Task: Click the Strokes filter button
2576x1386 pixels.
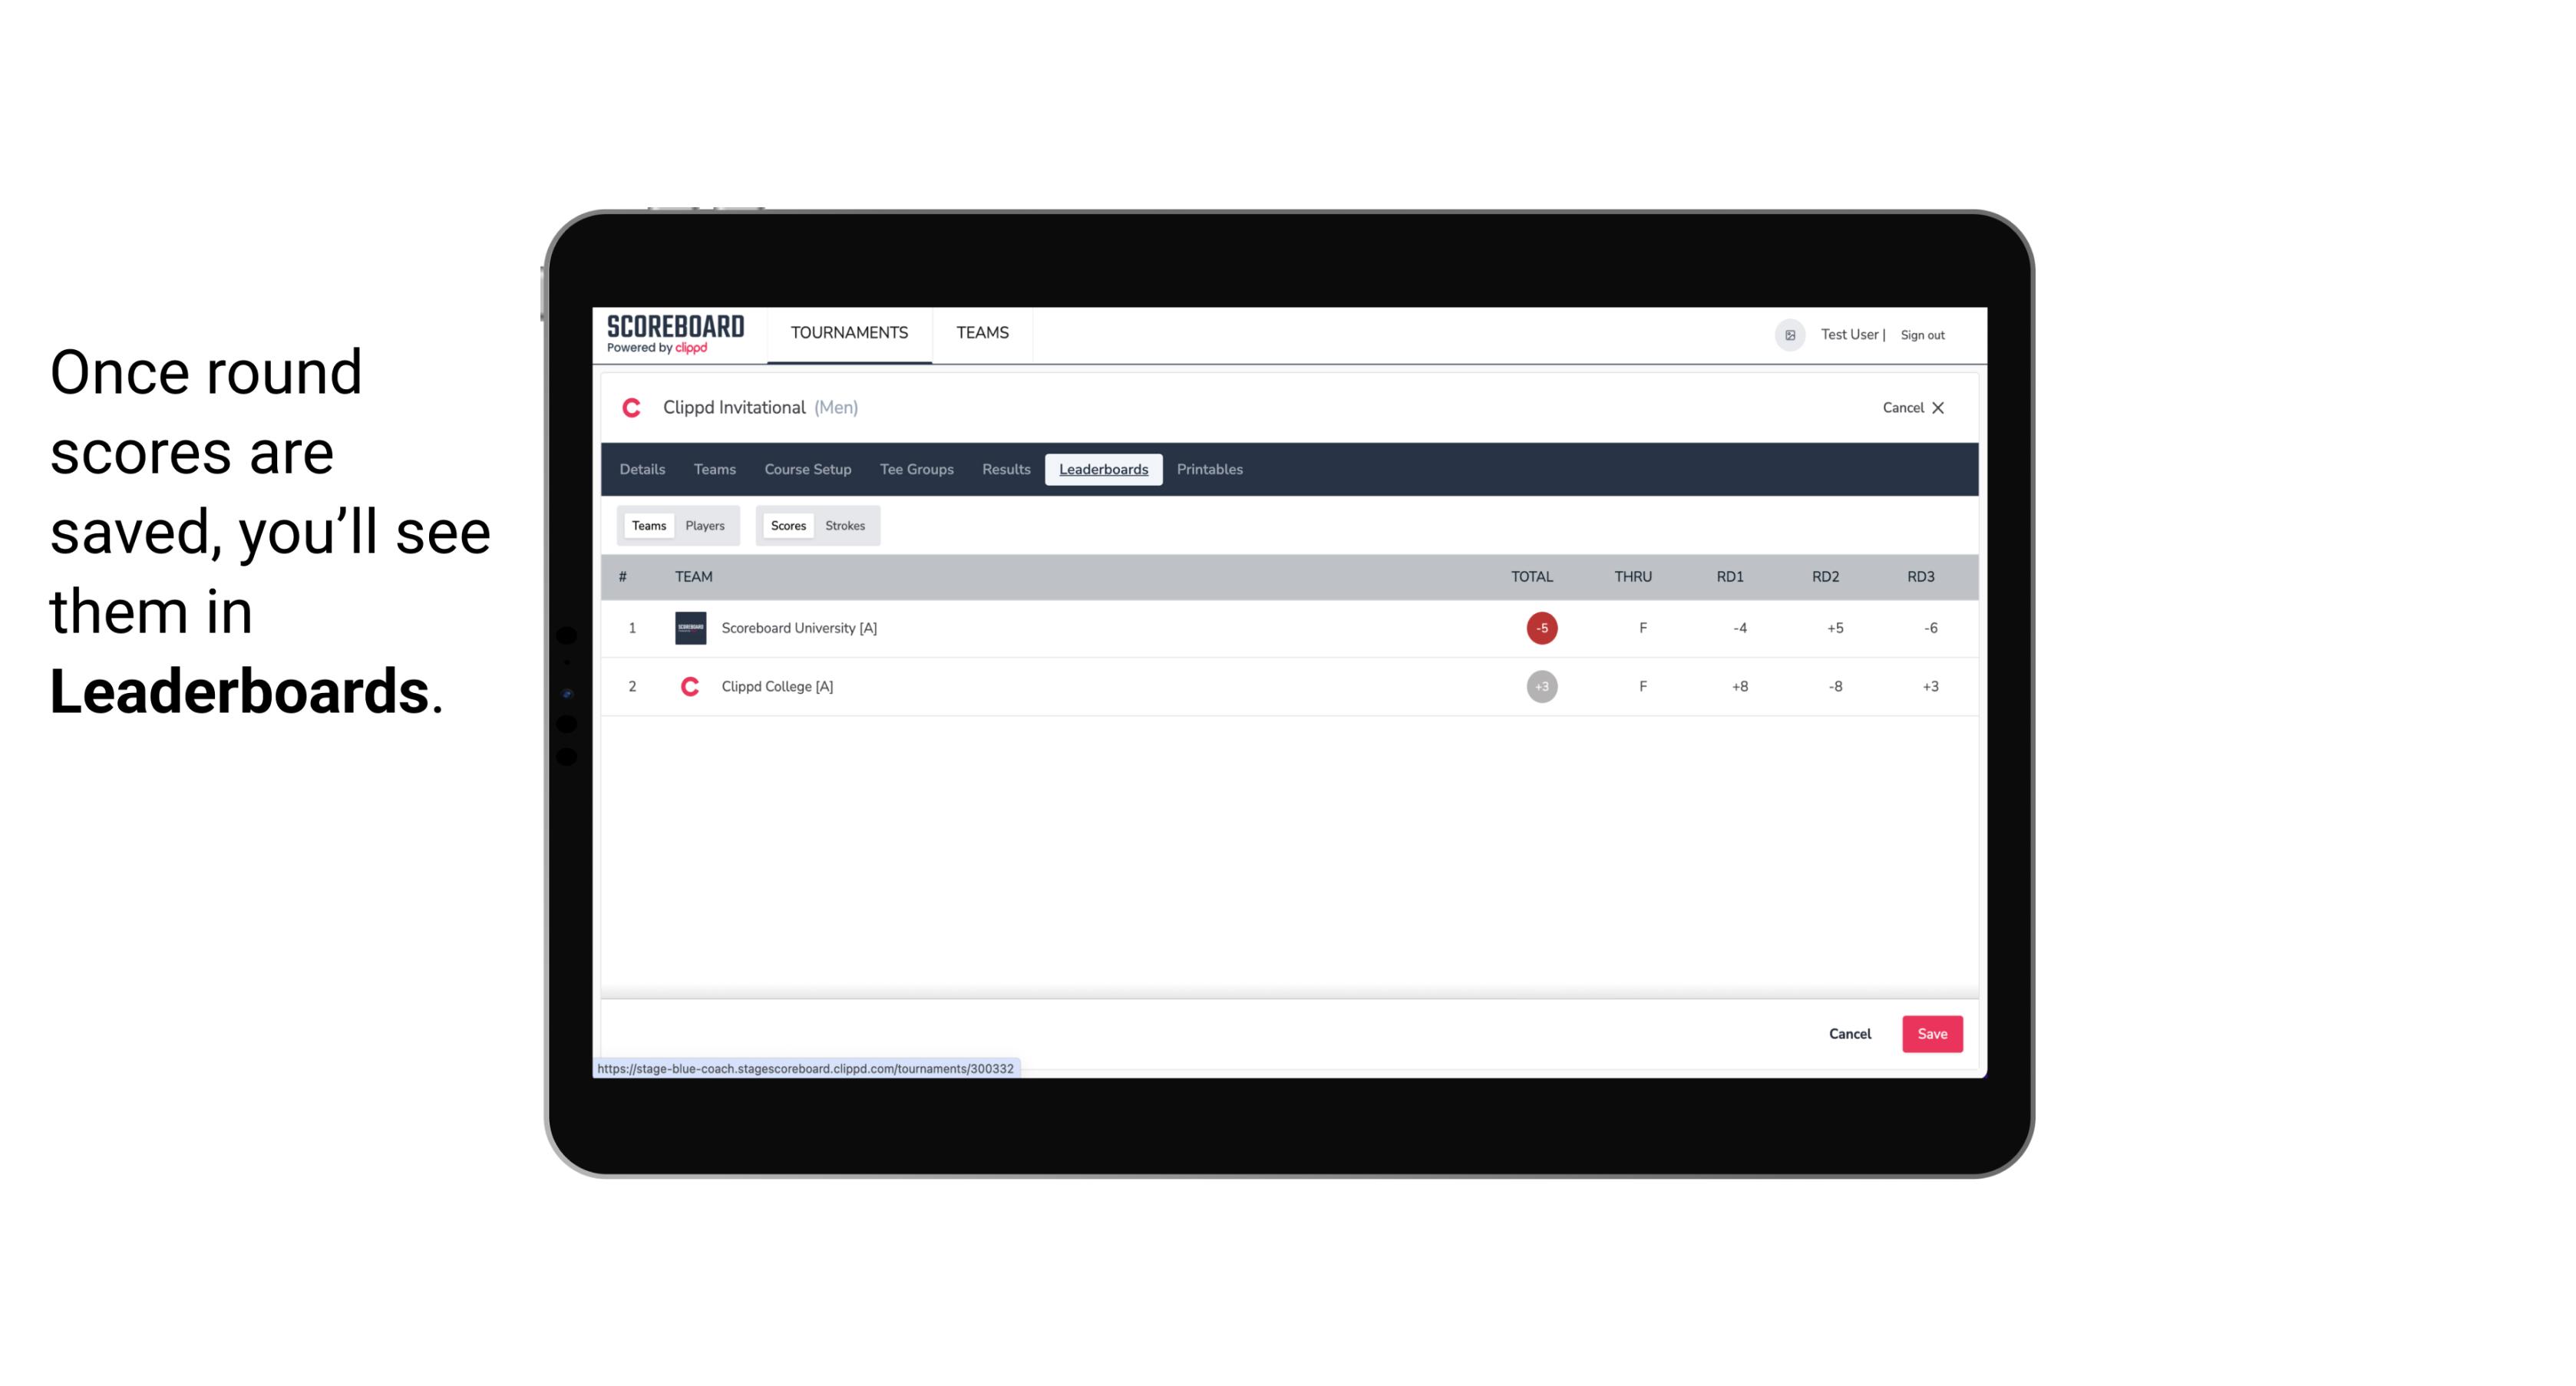Action: coord(845,524)
